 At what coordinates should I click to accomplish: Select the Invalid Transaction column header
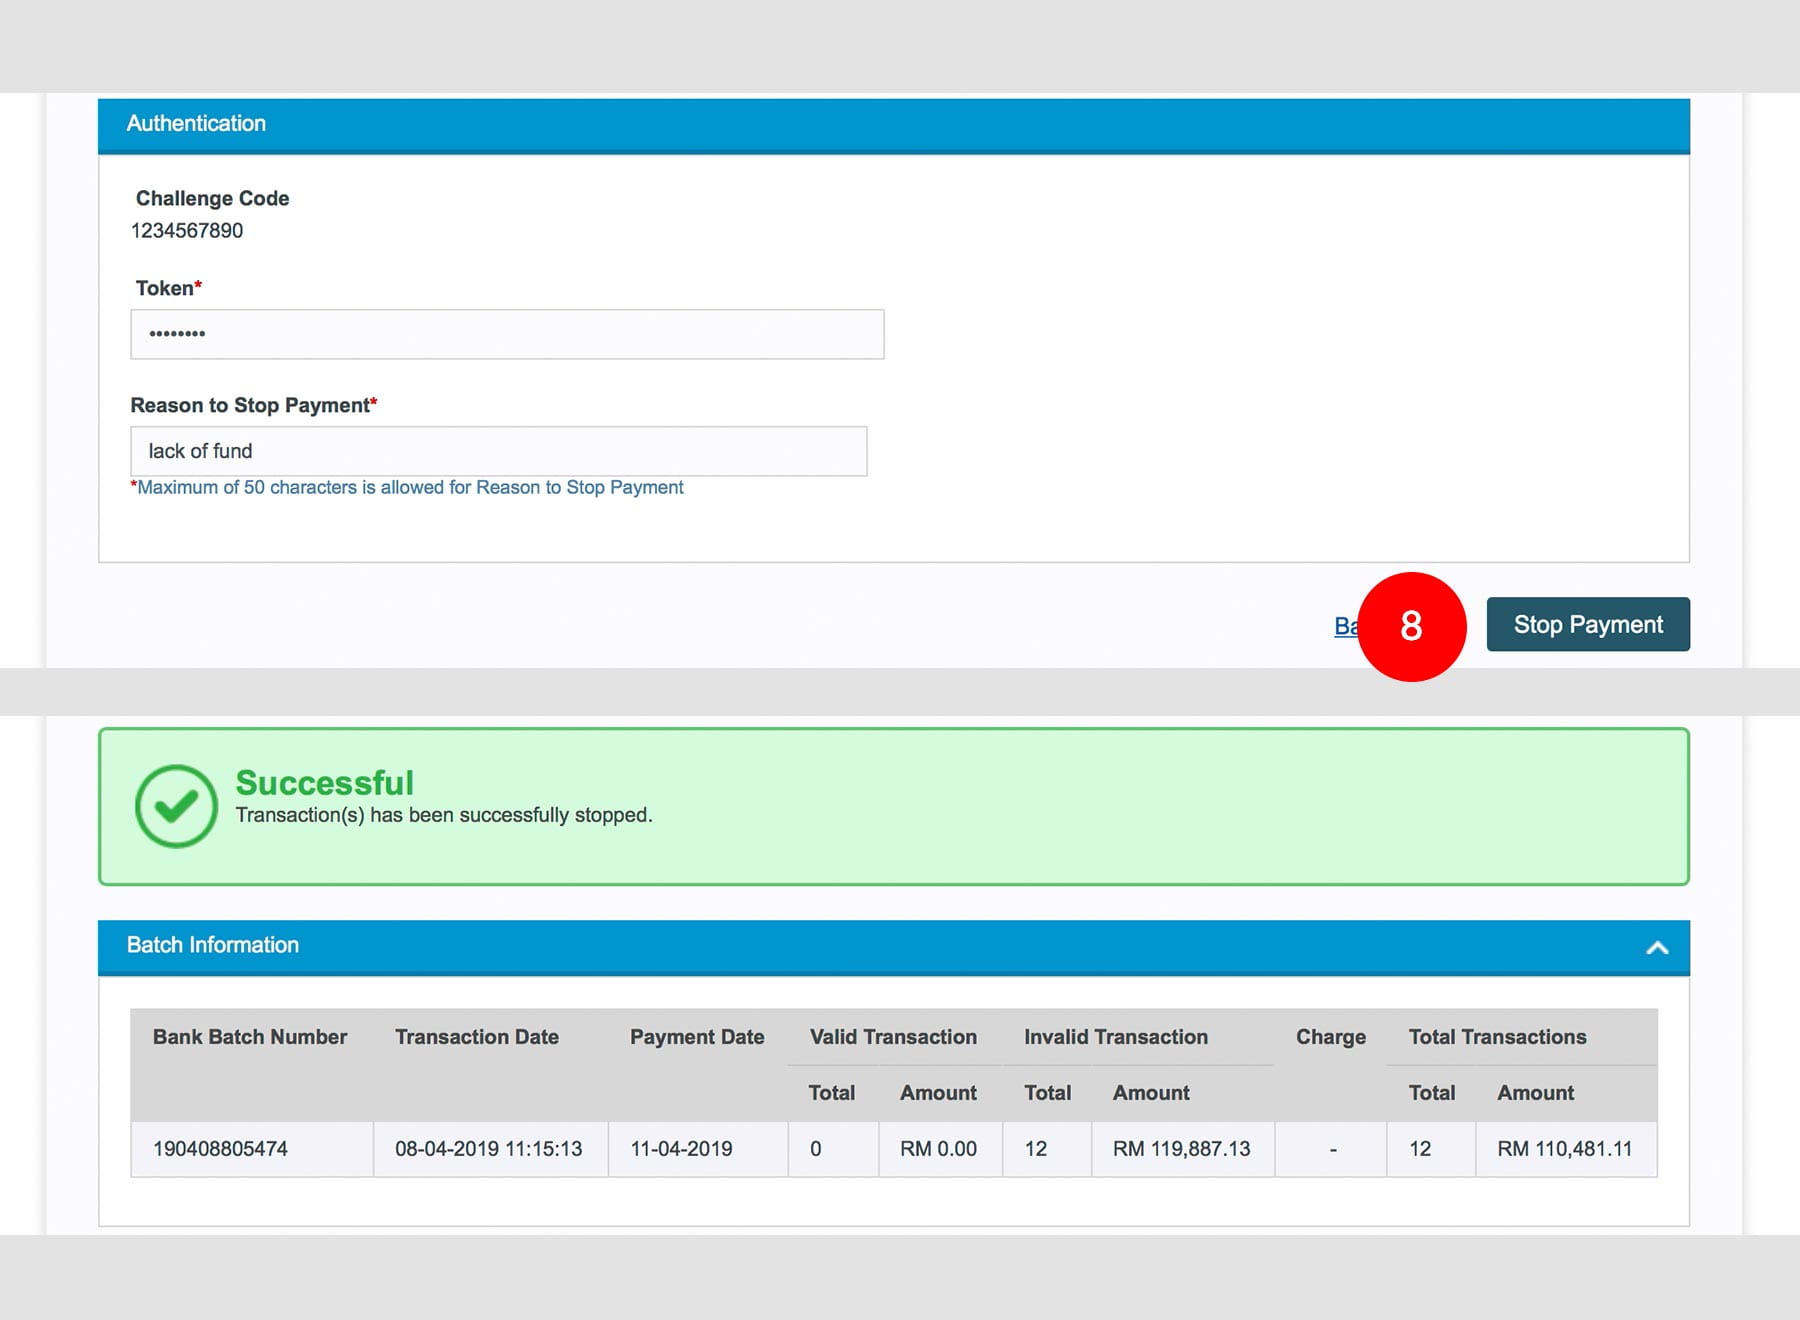point(1115,1037)
